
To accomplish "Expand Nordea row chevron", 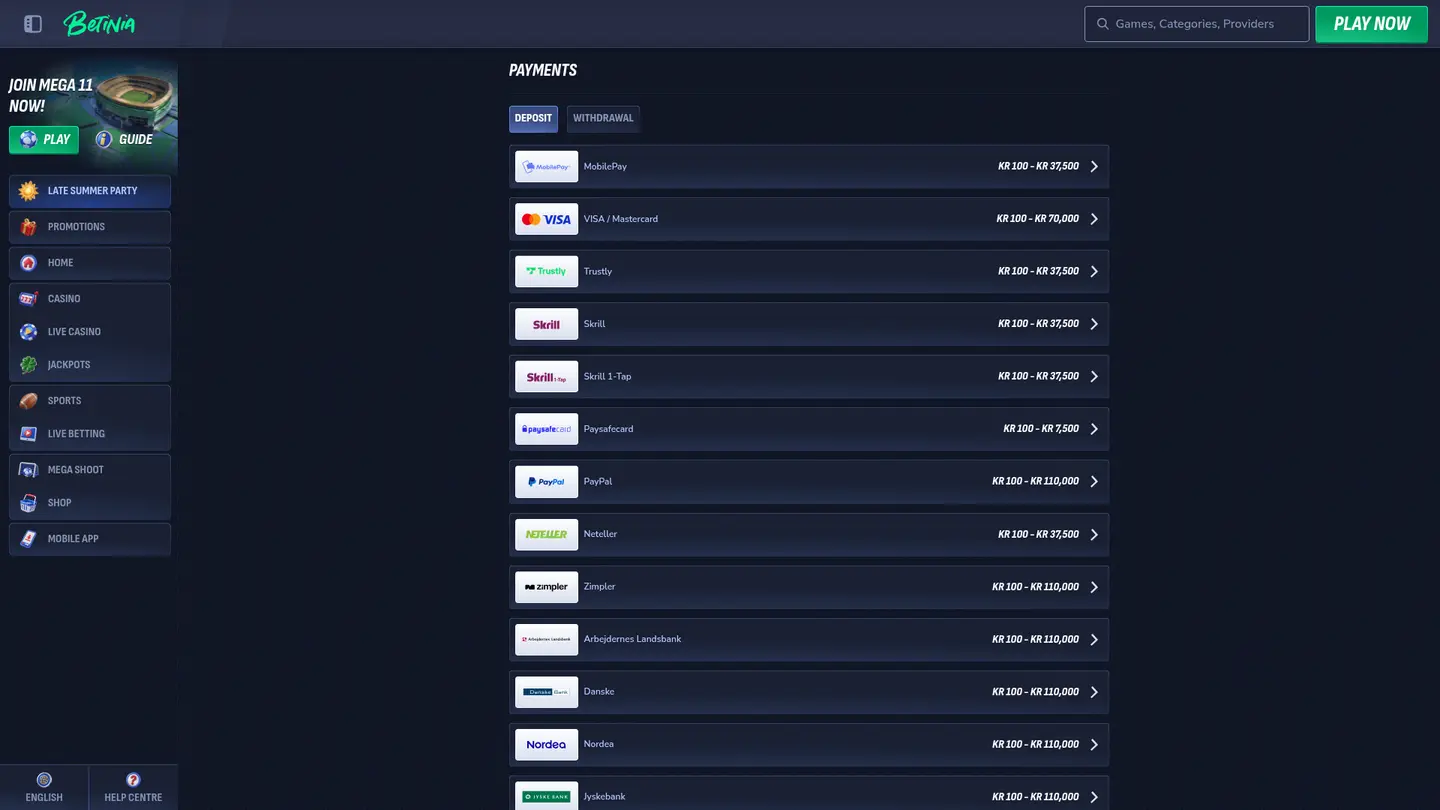I will [1094, 745].
